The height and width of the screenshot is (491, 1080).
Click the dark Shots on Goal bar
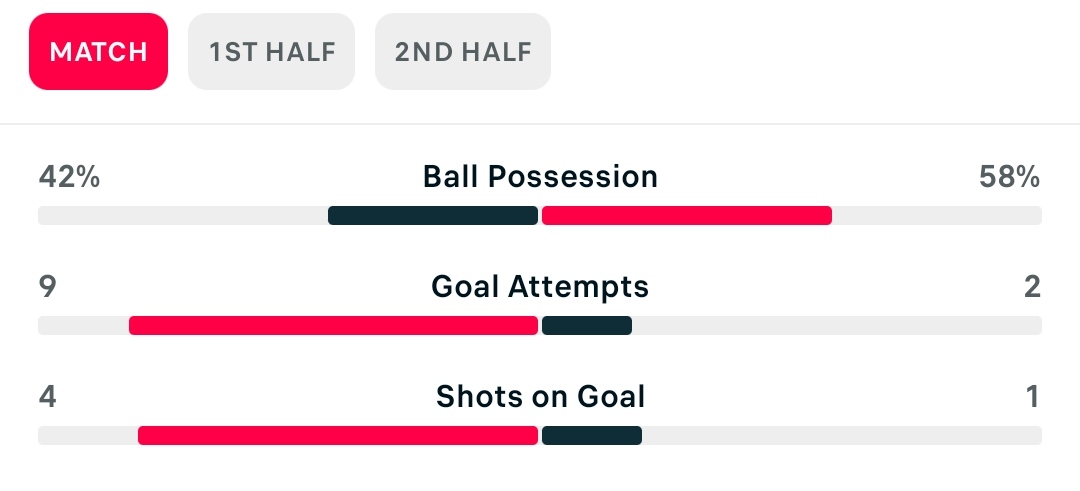[592, 436]
